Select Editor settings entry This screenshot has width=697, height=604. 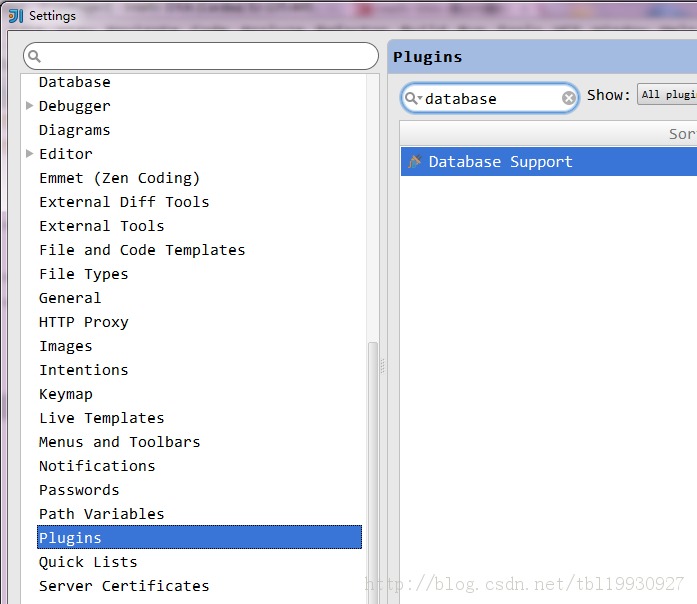[66, 154]
